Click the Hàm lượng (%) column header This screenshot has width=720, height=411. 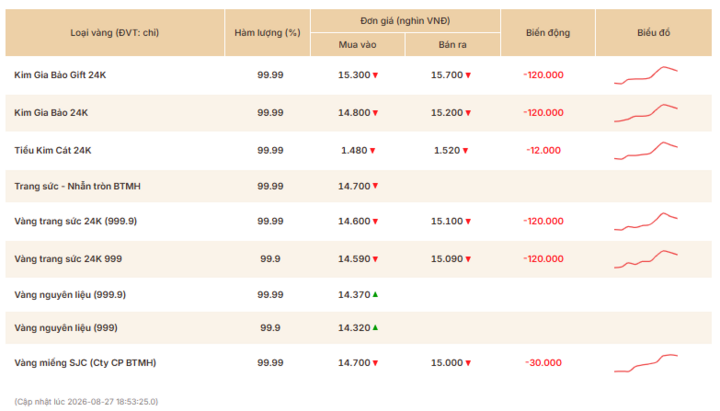click(267, 33)
